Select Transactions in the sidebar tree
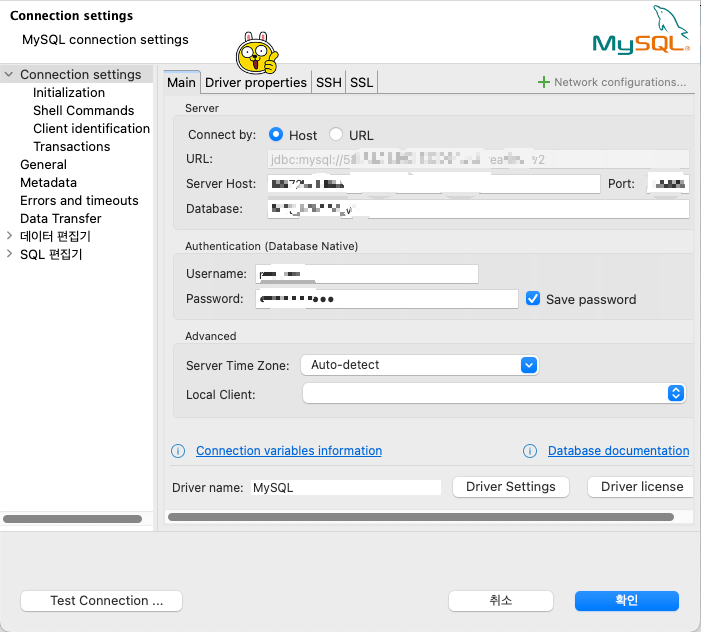This screenshot has width=701, height=632. click(x=72, y=147)
